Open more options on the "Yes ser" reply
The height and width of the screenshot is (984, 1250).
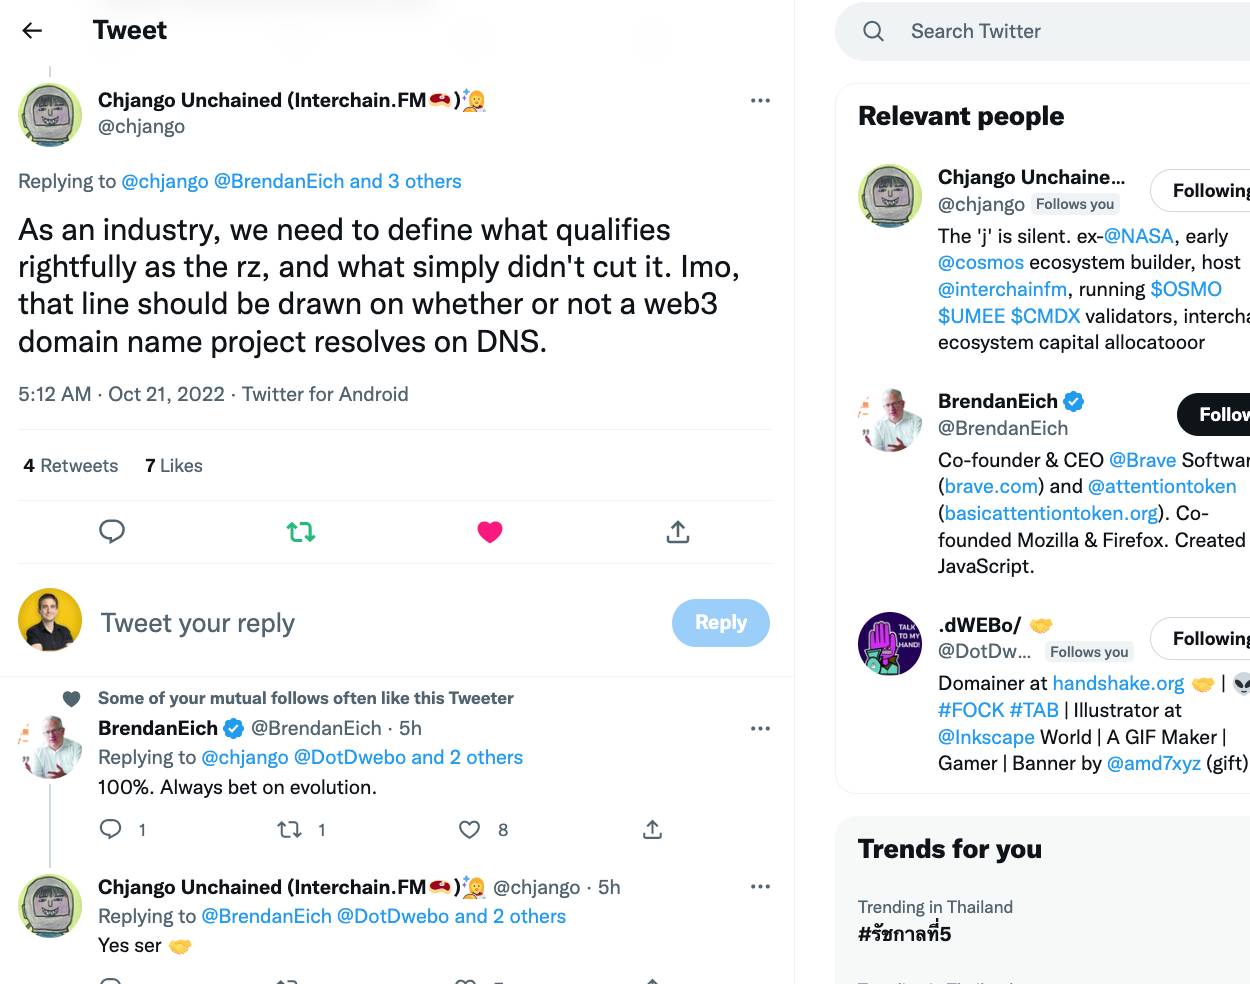tap(760, 887)
